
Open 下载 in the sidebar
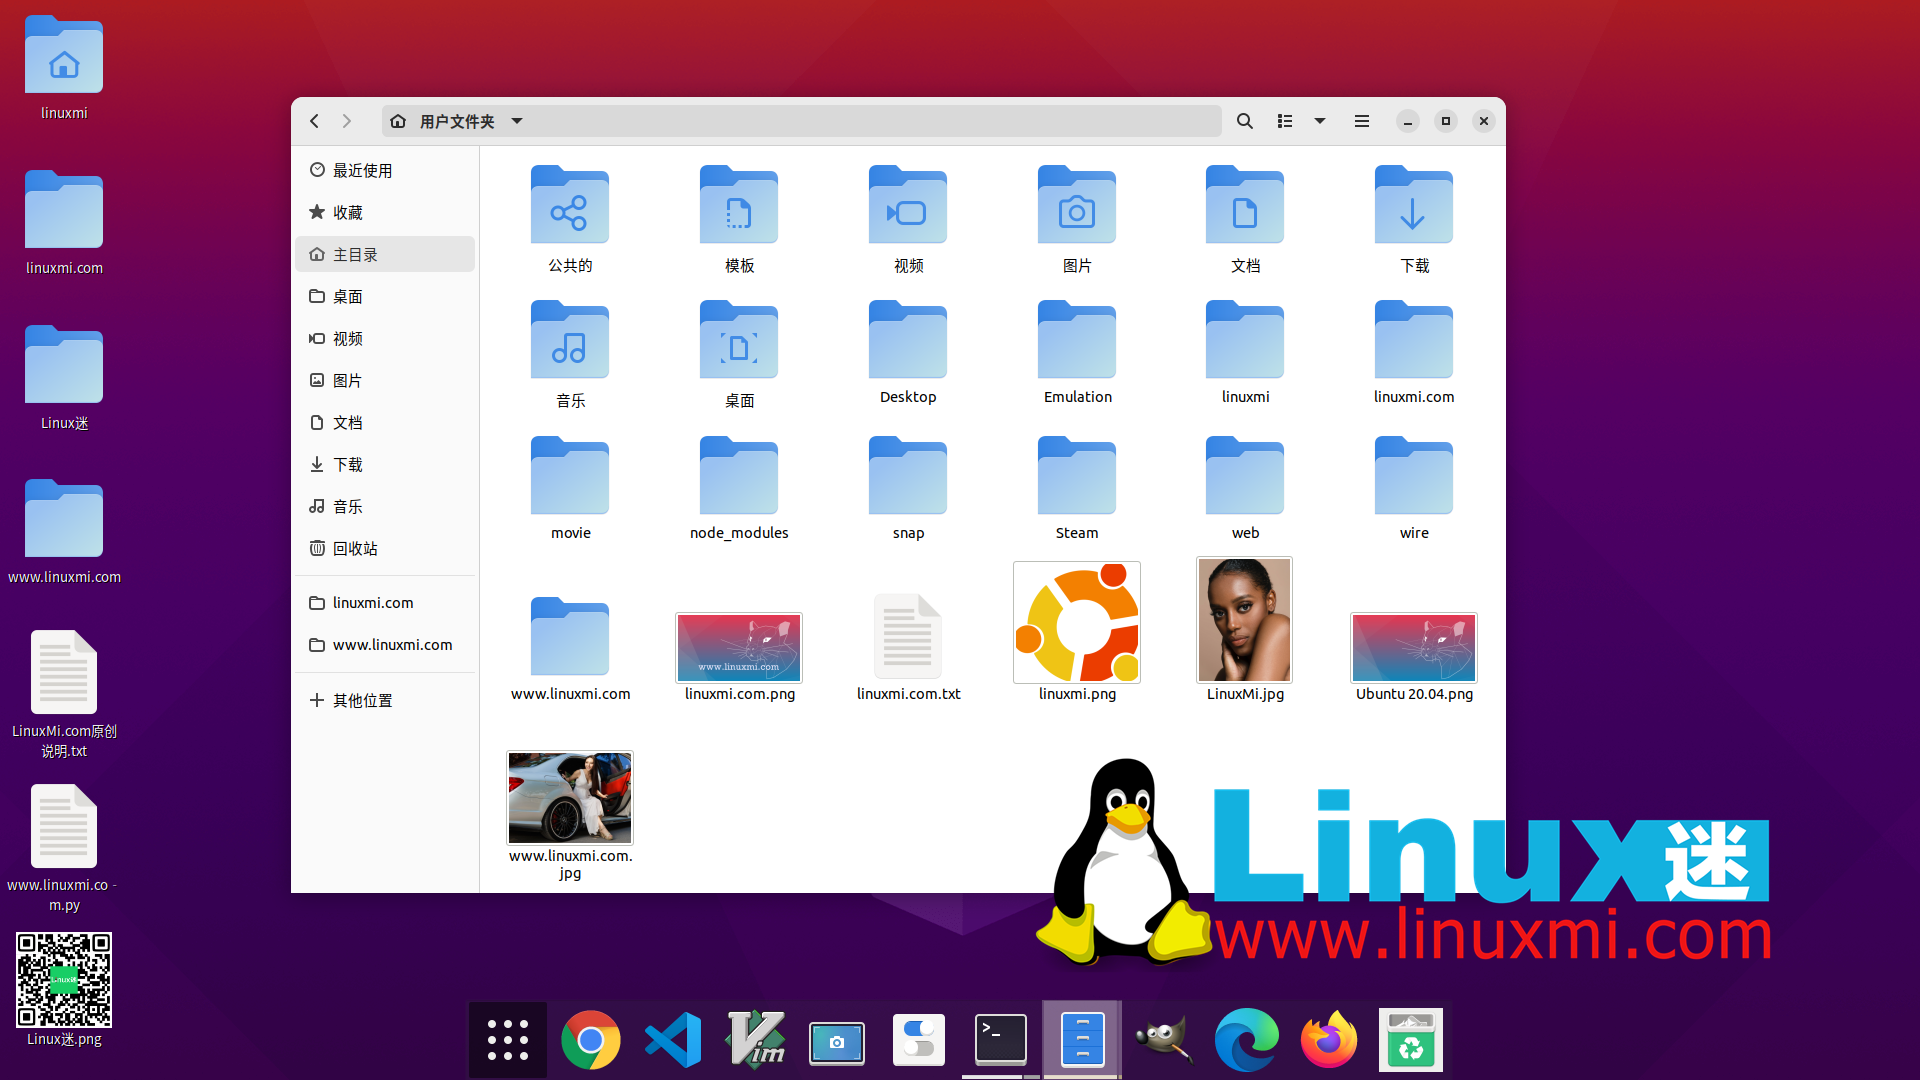pos(385,464)
